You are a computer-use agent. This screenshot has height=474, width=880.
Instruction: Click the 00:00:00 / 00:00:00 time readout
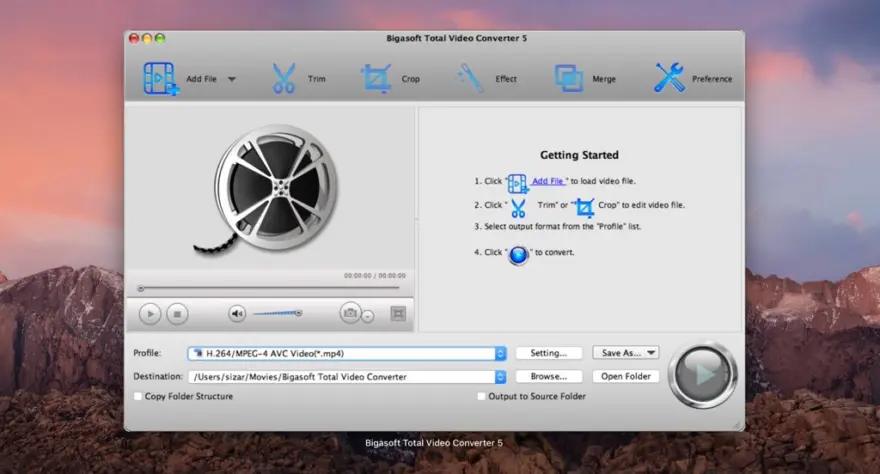(374, 275)
